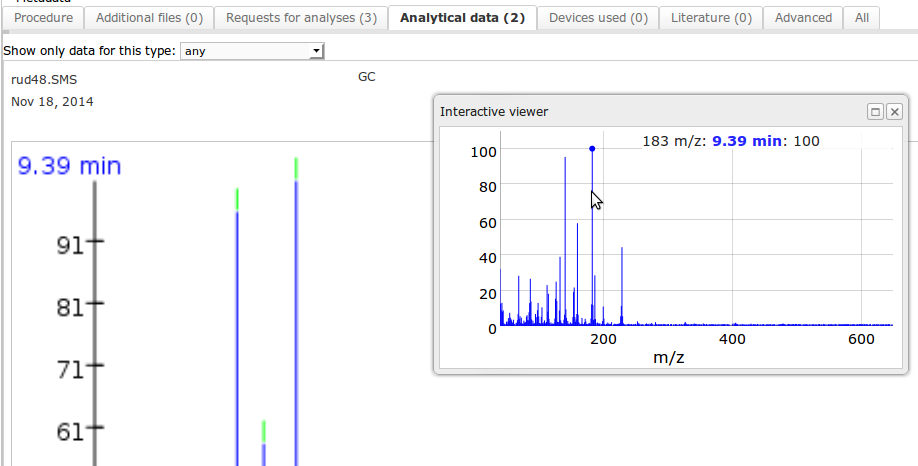Maximize the Interactive viewer panel
This screenshot has width=918, height=466.
click(x=875, y=112)
